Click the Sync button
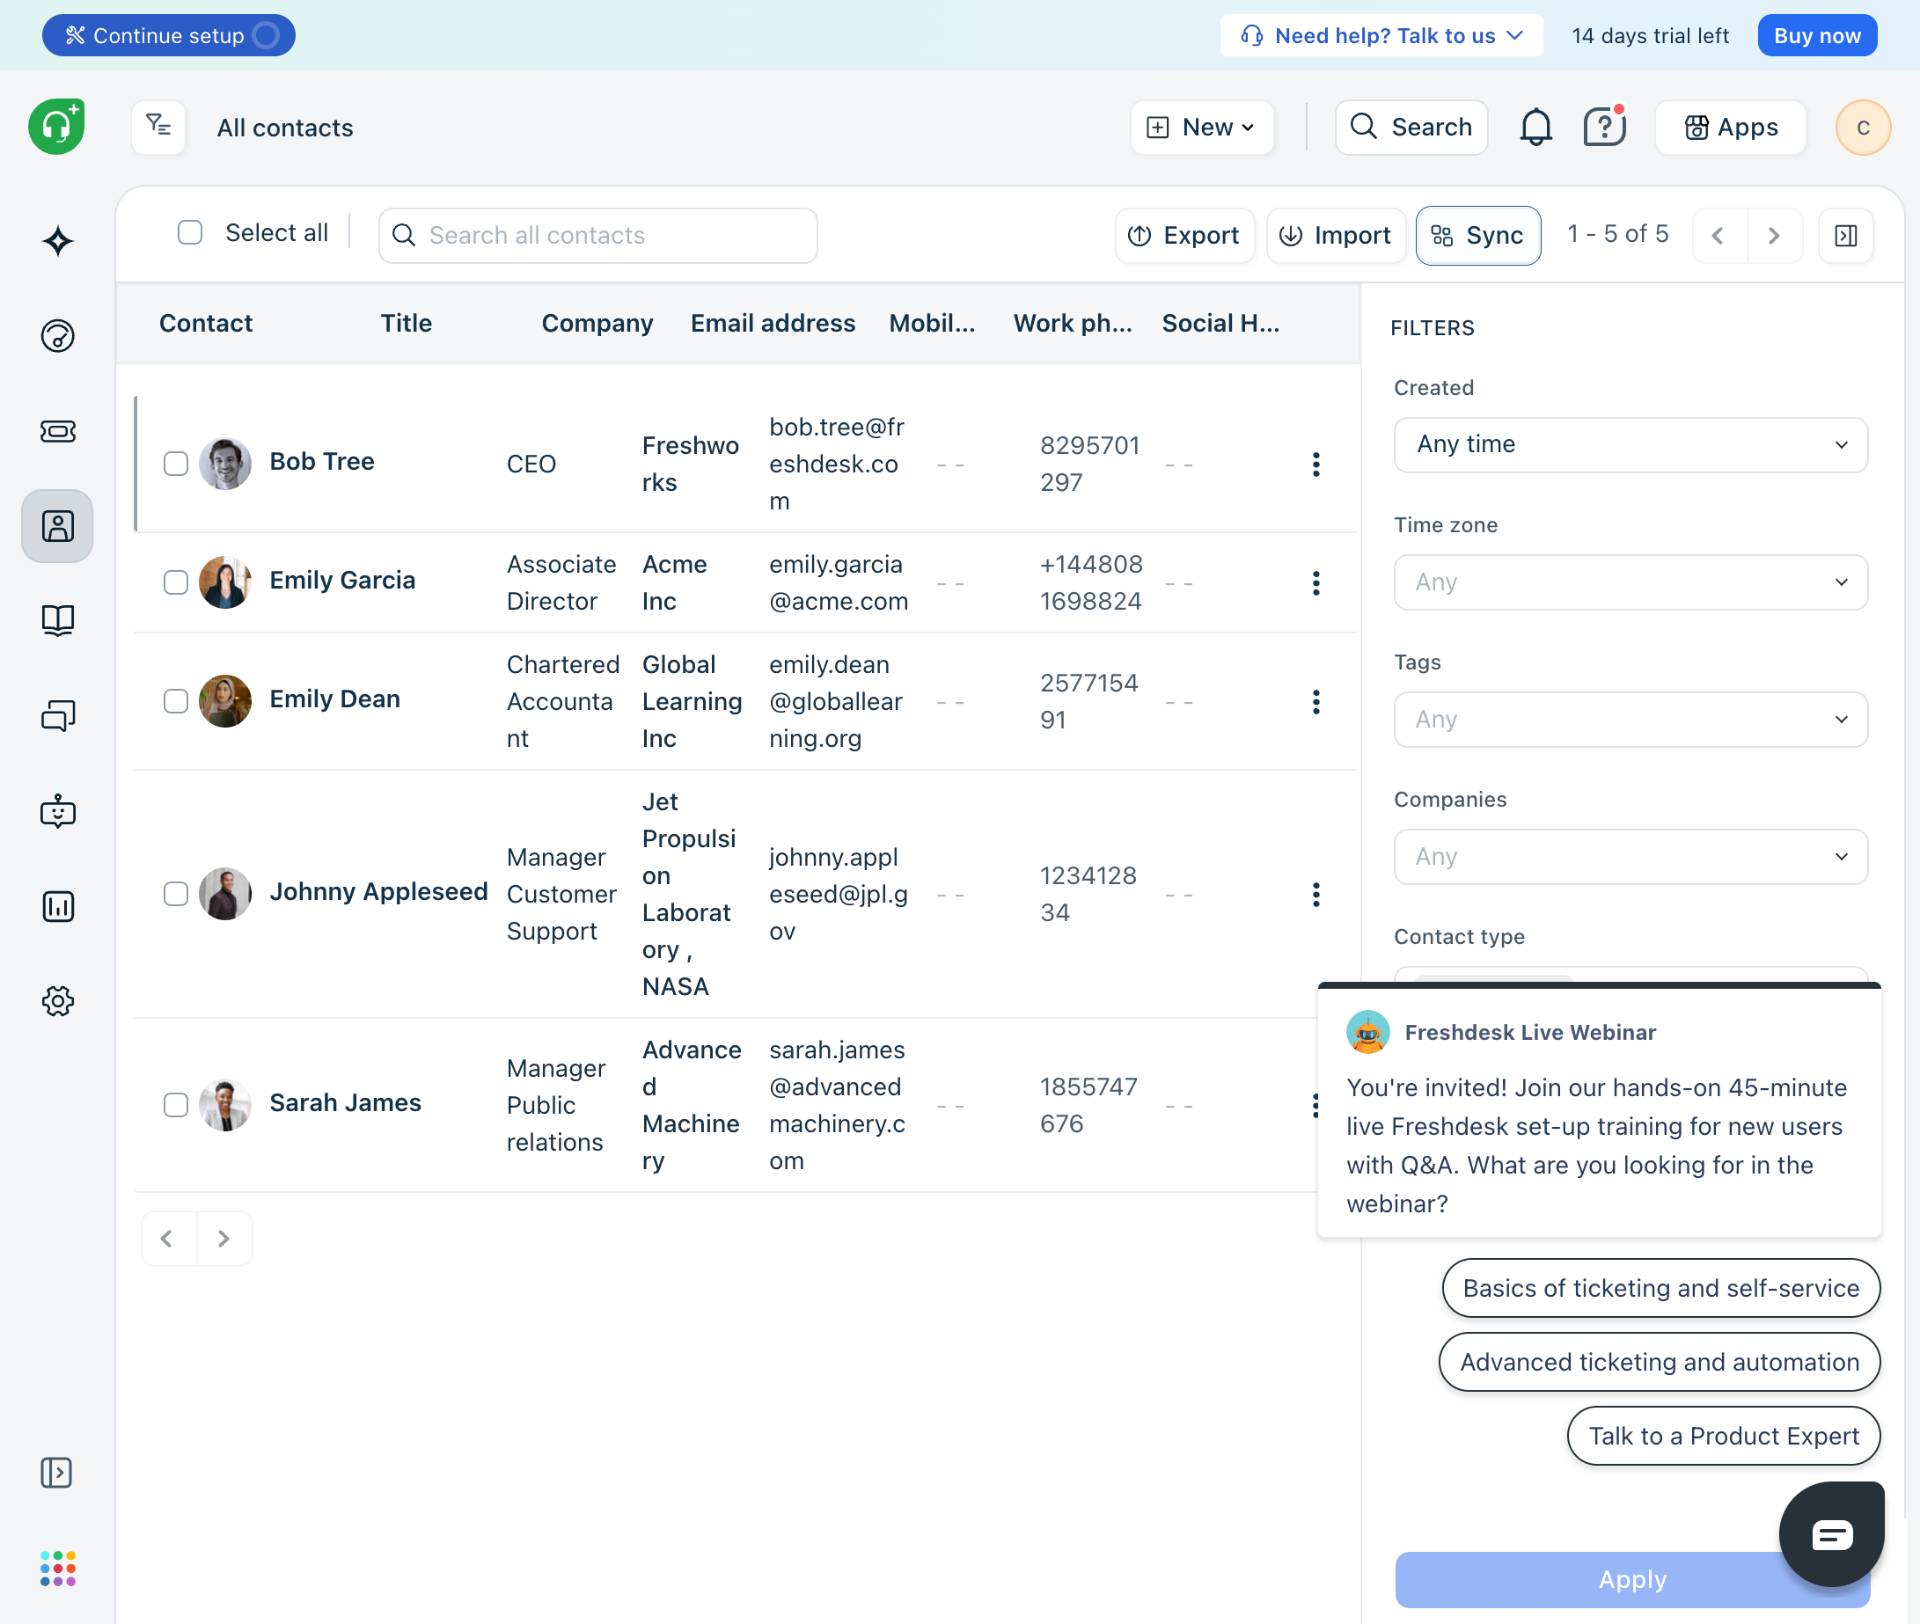Screen dimensions: 1920x1624 click(x=1478, y=235)
